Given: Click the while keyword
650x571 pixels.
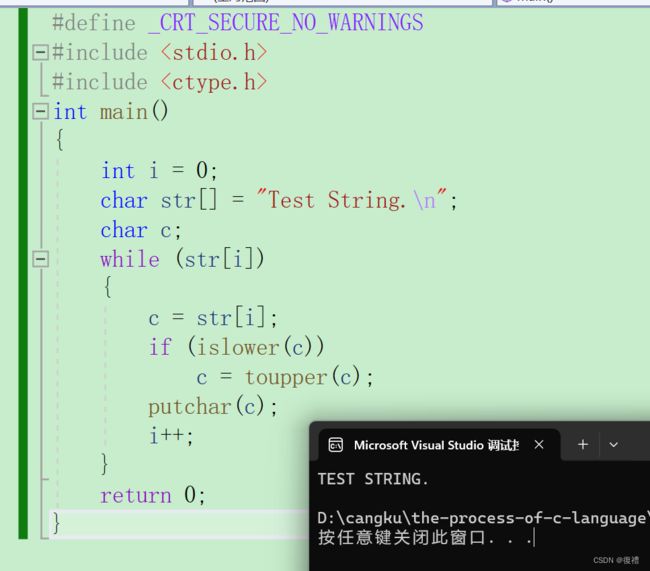Looking at the screenshot, I should (130, 260).
